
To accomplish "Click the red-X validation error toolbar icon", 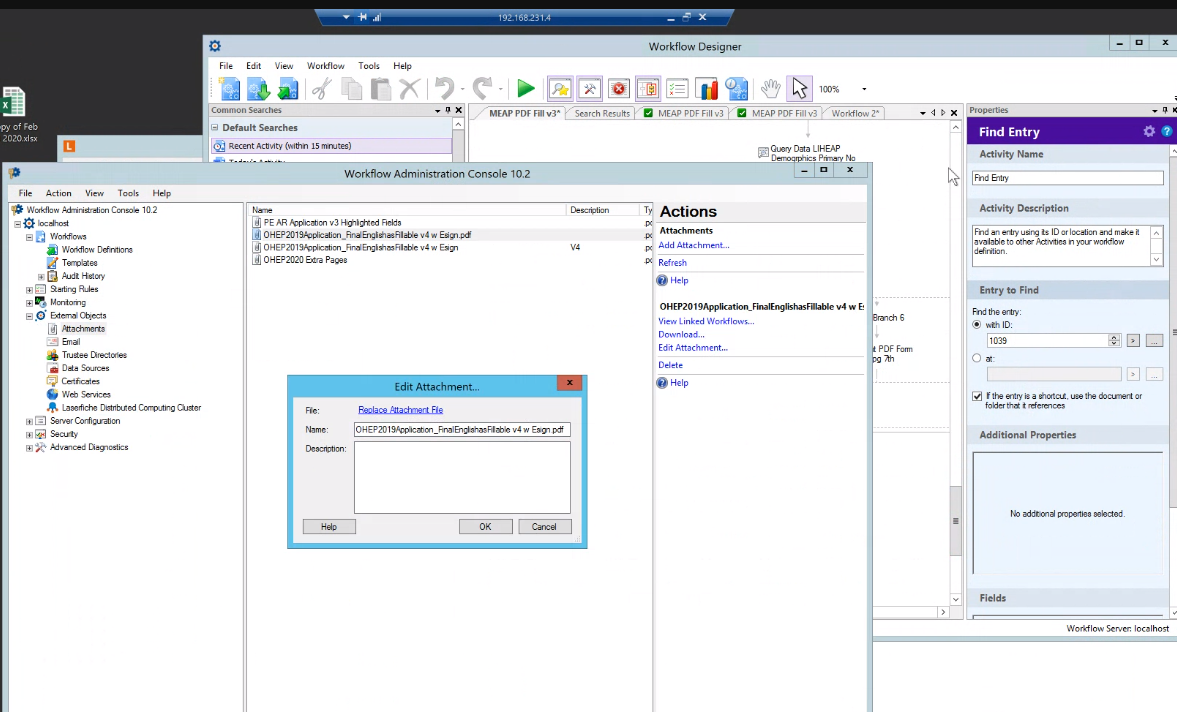I will [619, 89].
